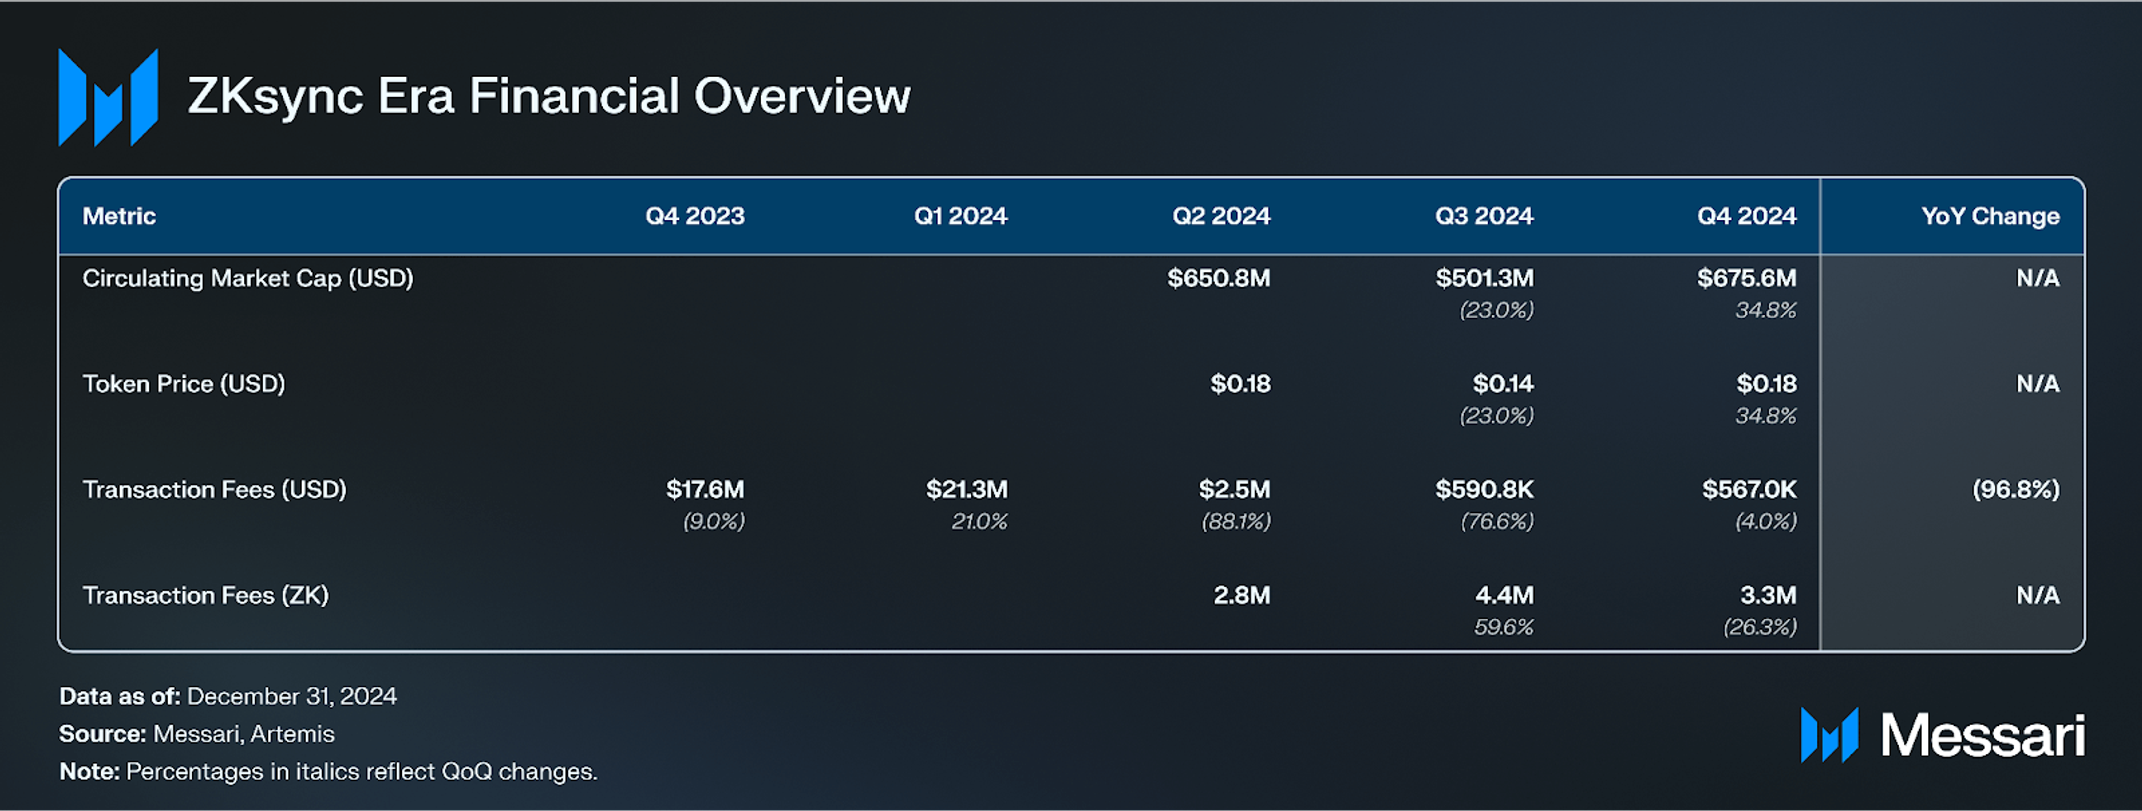Screen dimensions: 2142x811
Task: Click the Messari logo icon beside the title
Action: (108, 97)
